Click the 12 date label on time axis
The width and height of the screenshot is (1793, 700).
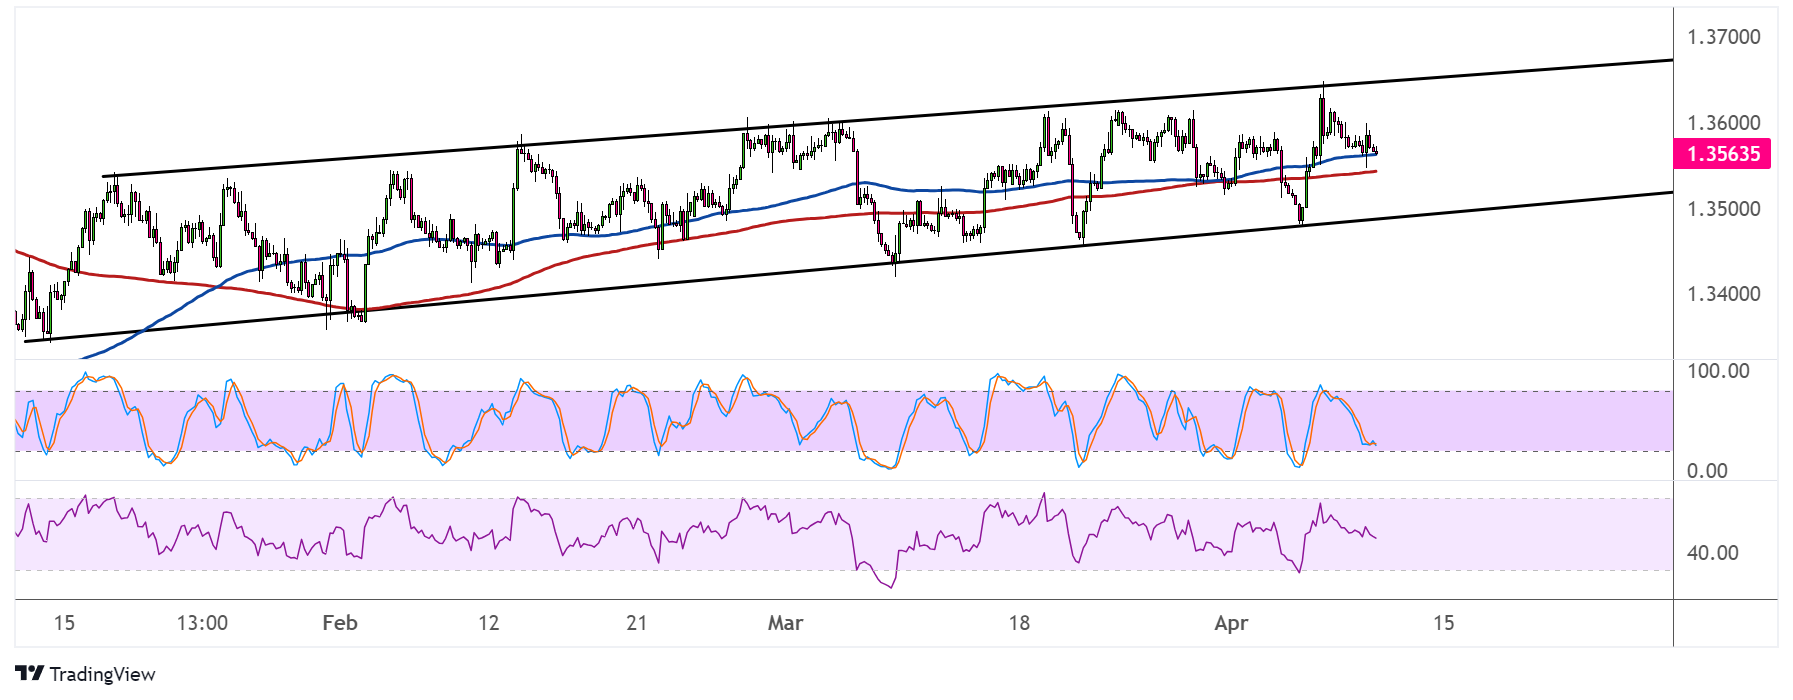pyautogui.click(x=488, y=623)
